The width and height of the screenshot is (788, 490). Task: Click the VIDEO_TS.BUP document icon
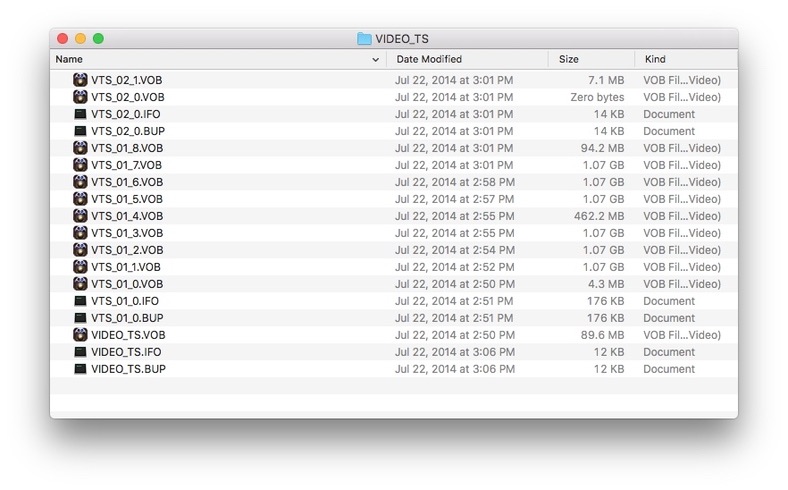pyautogui.click(x=80, y=369)
